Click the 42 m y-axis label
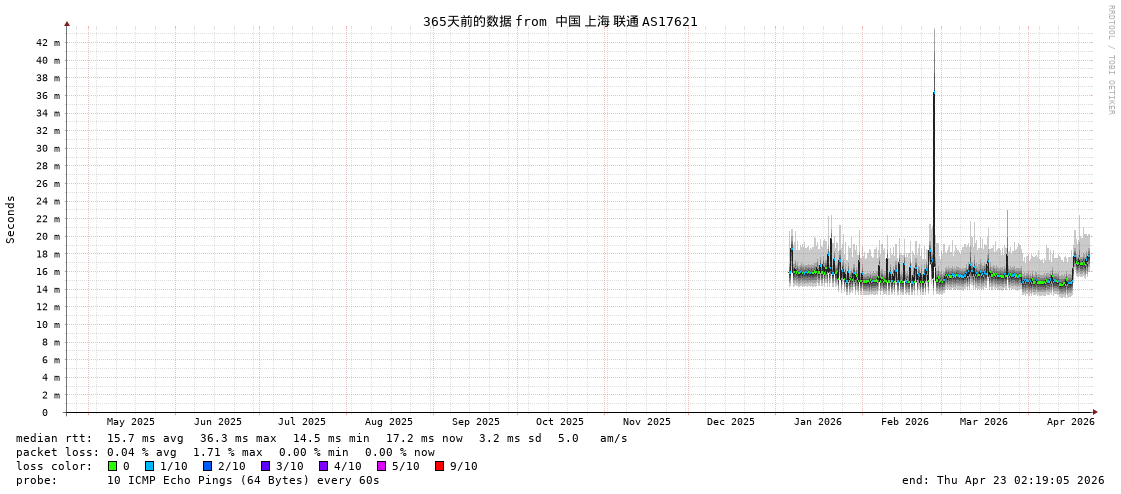 (48, 43)
